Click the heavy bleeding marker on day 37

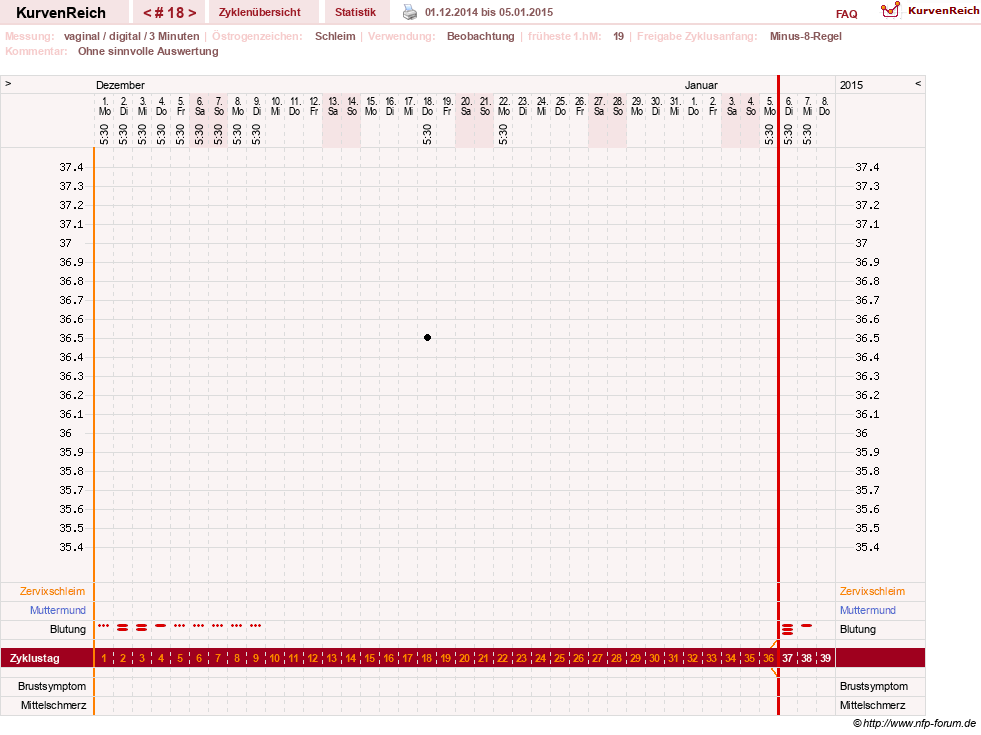(x=788, y=629)
